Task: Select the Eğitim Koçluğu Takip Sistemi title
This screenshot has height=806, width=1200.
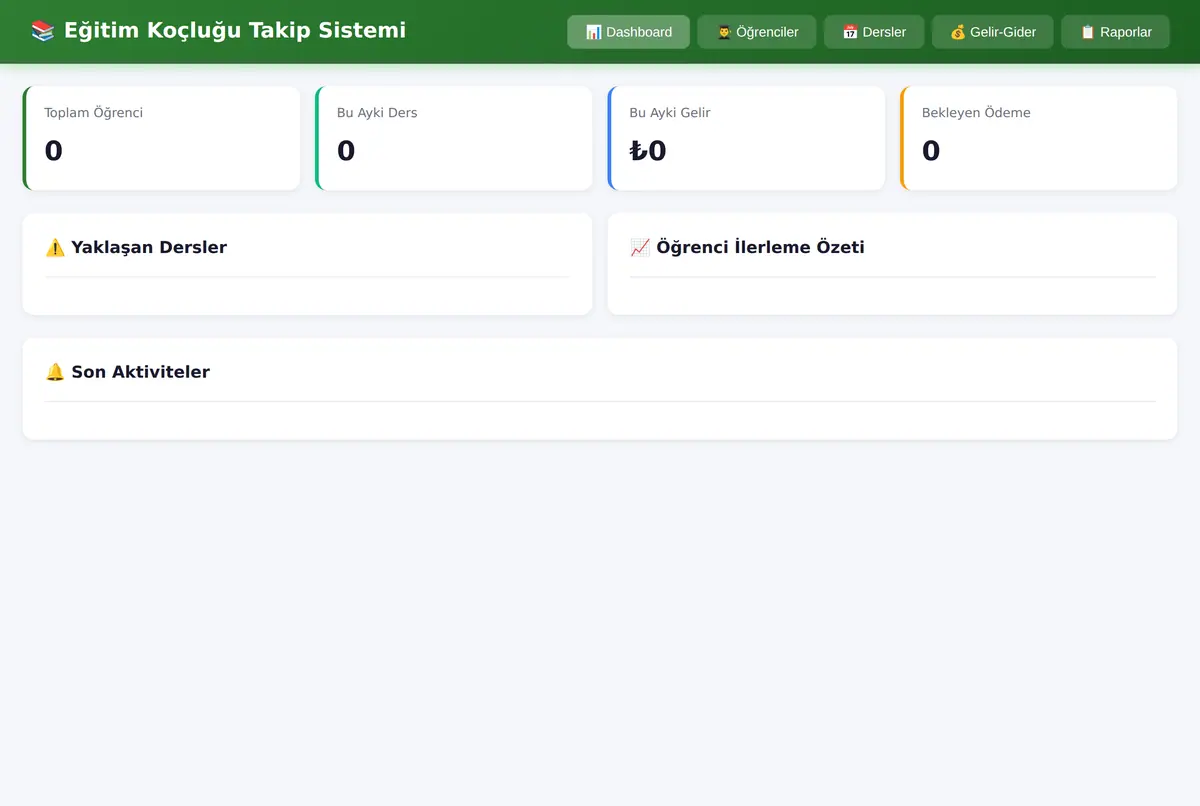Action: coord(235,31)
